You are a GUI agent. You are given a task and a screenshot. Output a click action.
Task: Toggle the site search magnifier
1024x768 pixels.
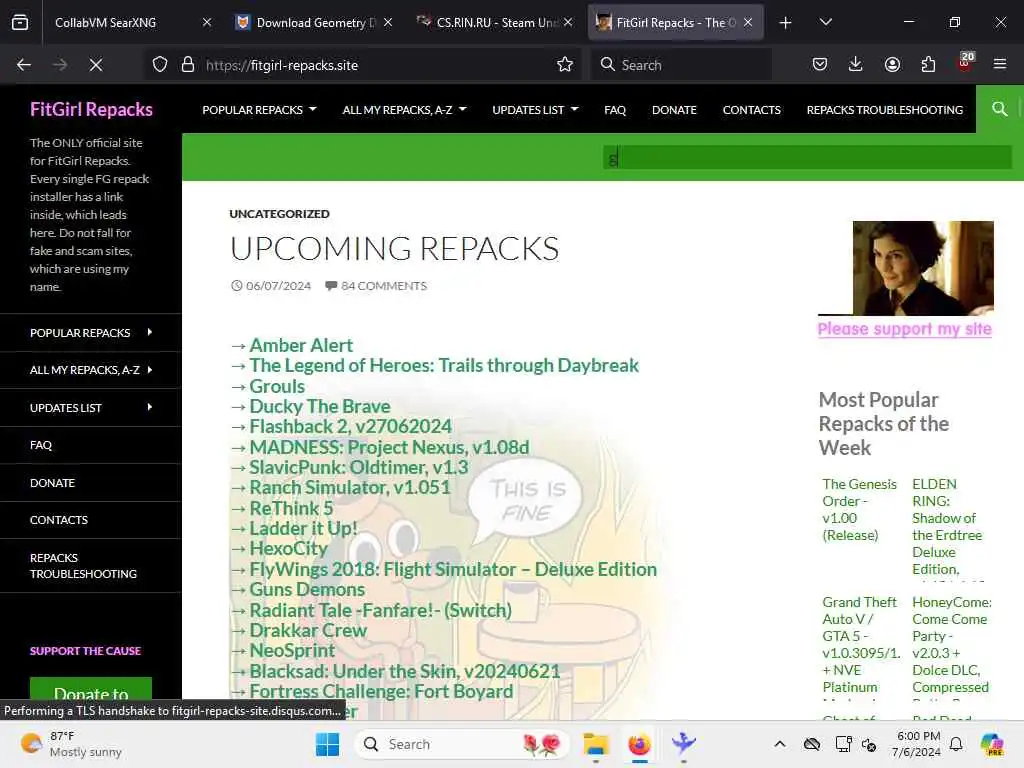1000,108
